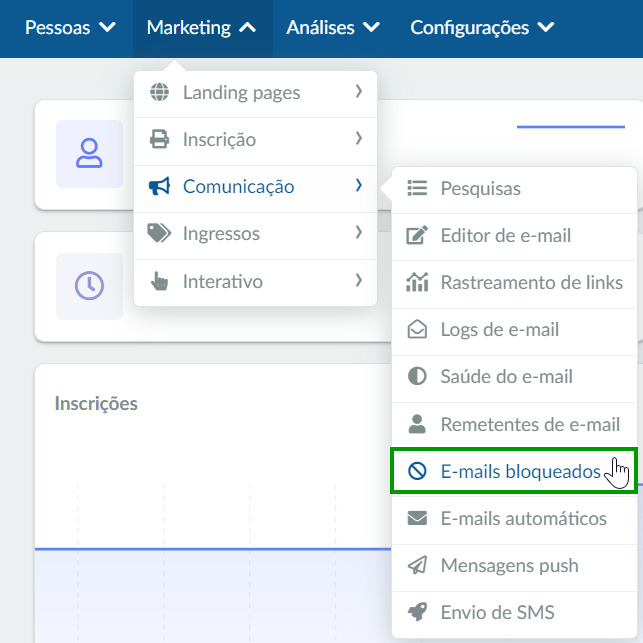Select Ingressos in Marketing menu
643x643 pixels.
point(255,236)
